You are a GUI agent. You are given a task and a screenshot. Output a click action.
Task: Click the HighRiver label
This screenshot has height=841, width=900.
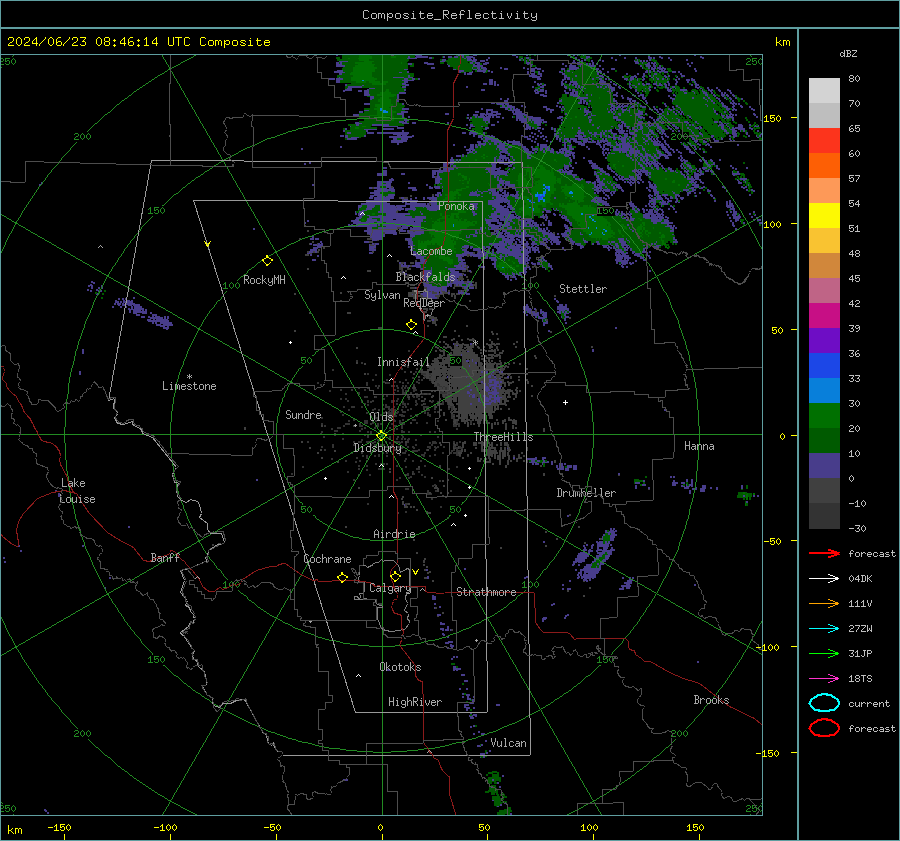coord(415,702)
